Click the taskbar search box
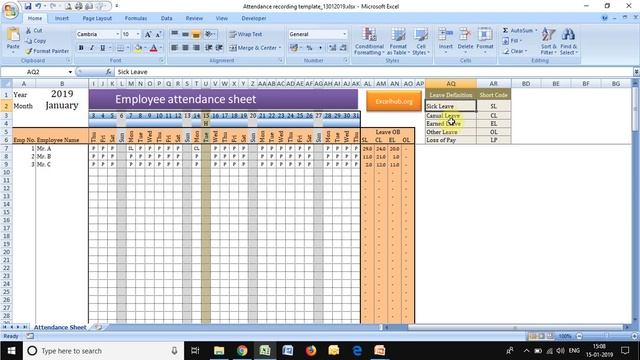640x360 pixels. [103, 351]
